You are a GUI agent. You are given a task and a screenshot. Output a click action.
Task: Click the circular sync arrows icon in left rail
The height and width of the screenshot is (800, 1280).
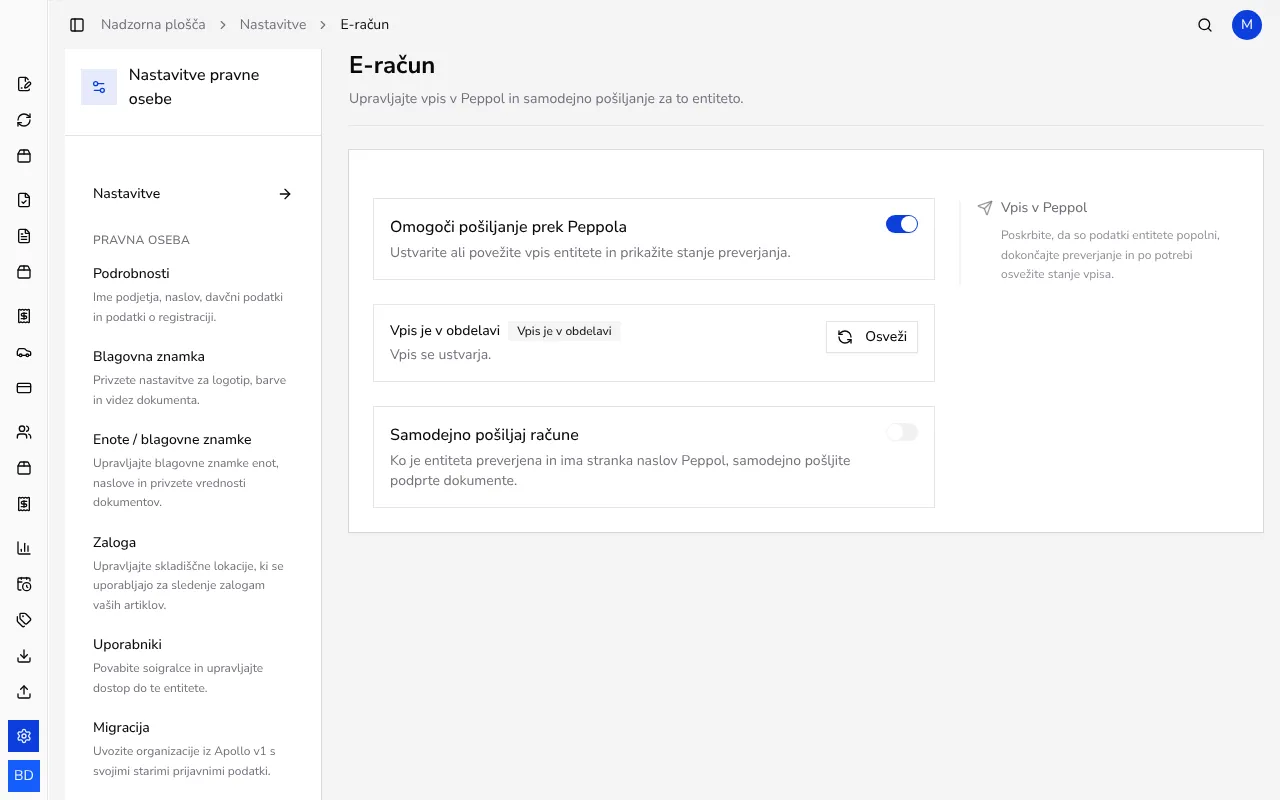pos(24,120)
